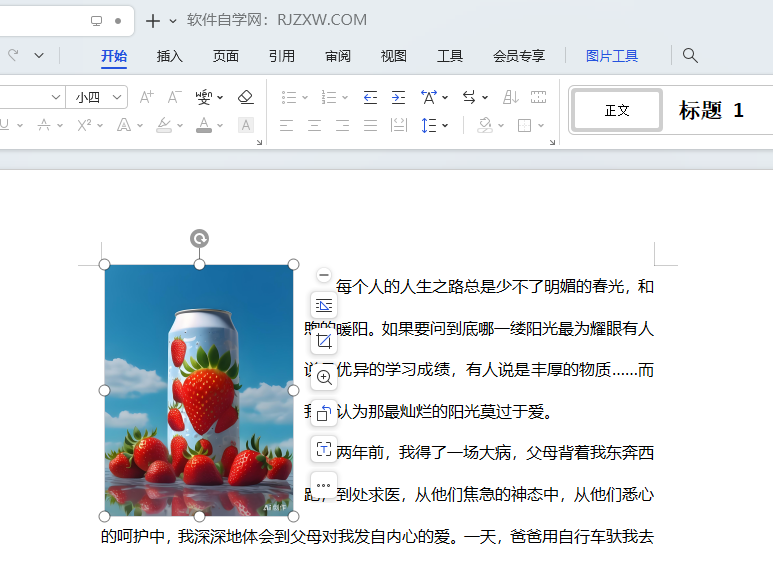Open the font name dropdown arrow
Viewport: 773px width, 562px height.
click(x=56, y=97)
